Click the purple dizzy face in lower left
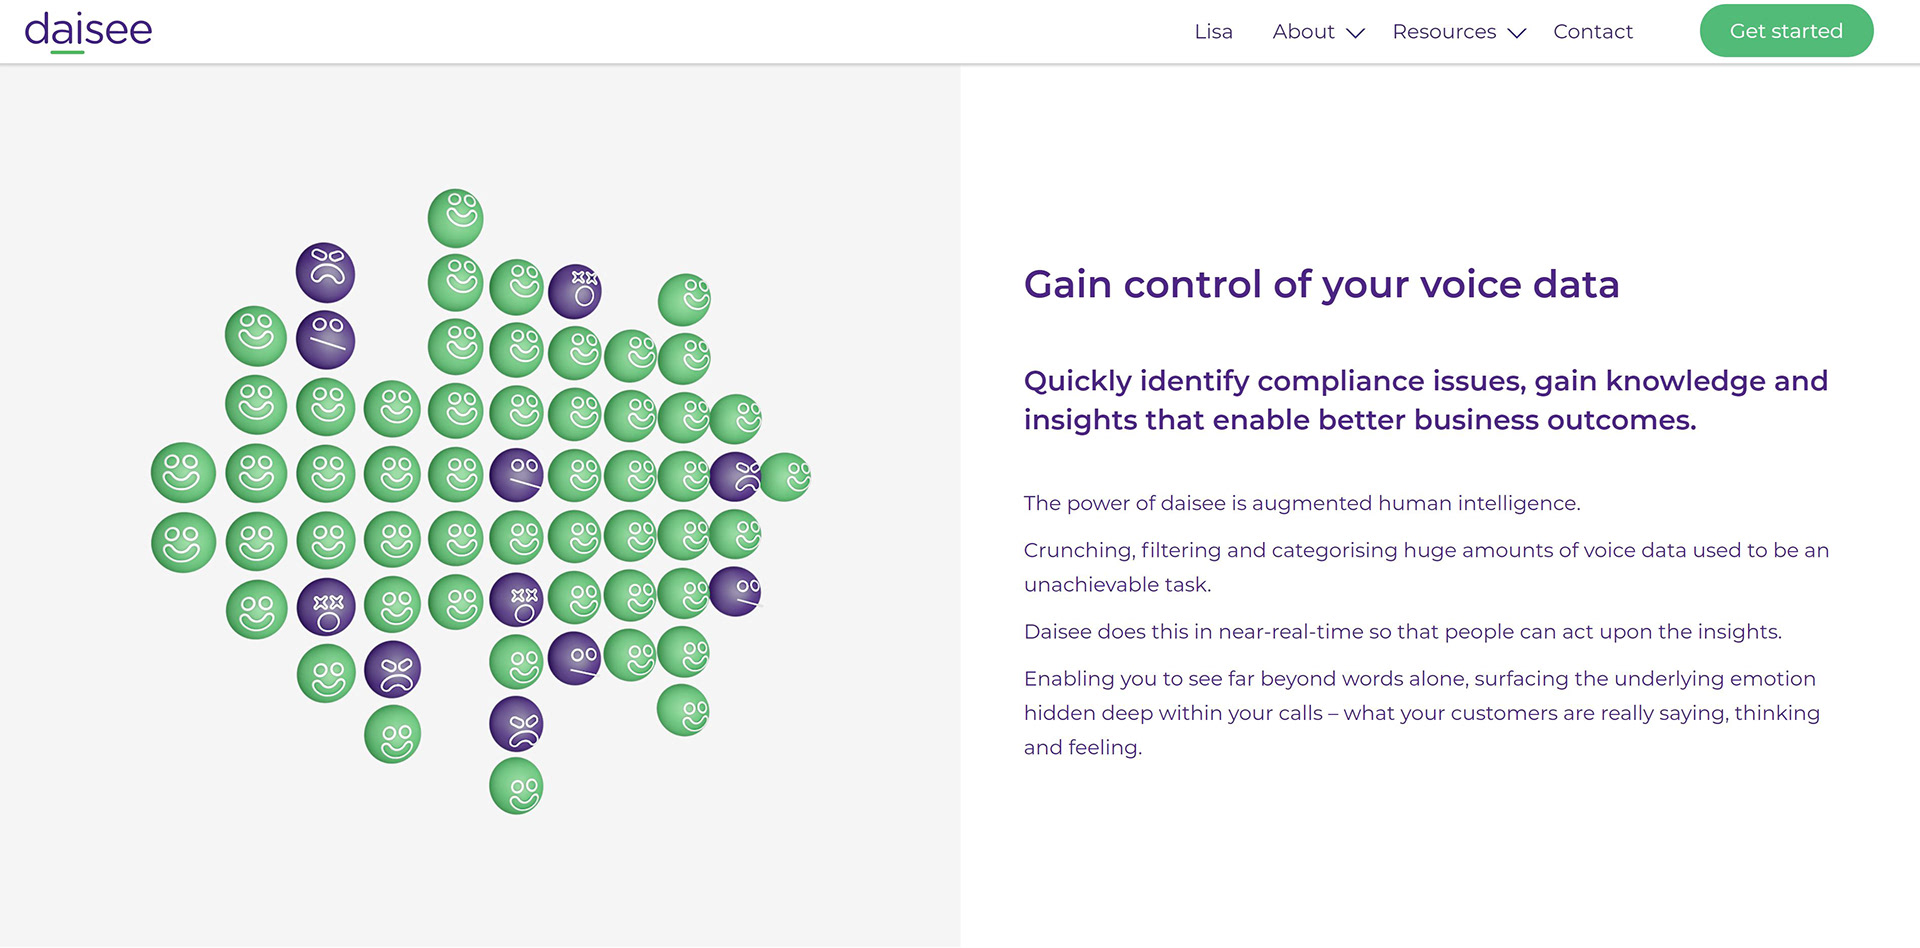Image resolution: width=1920 pixels, height=948 pixels. (326, 607)
